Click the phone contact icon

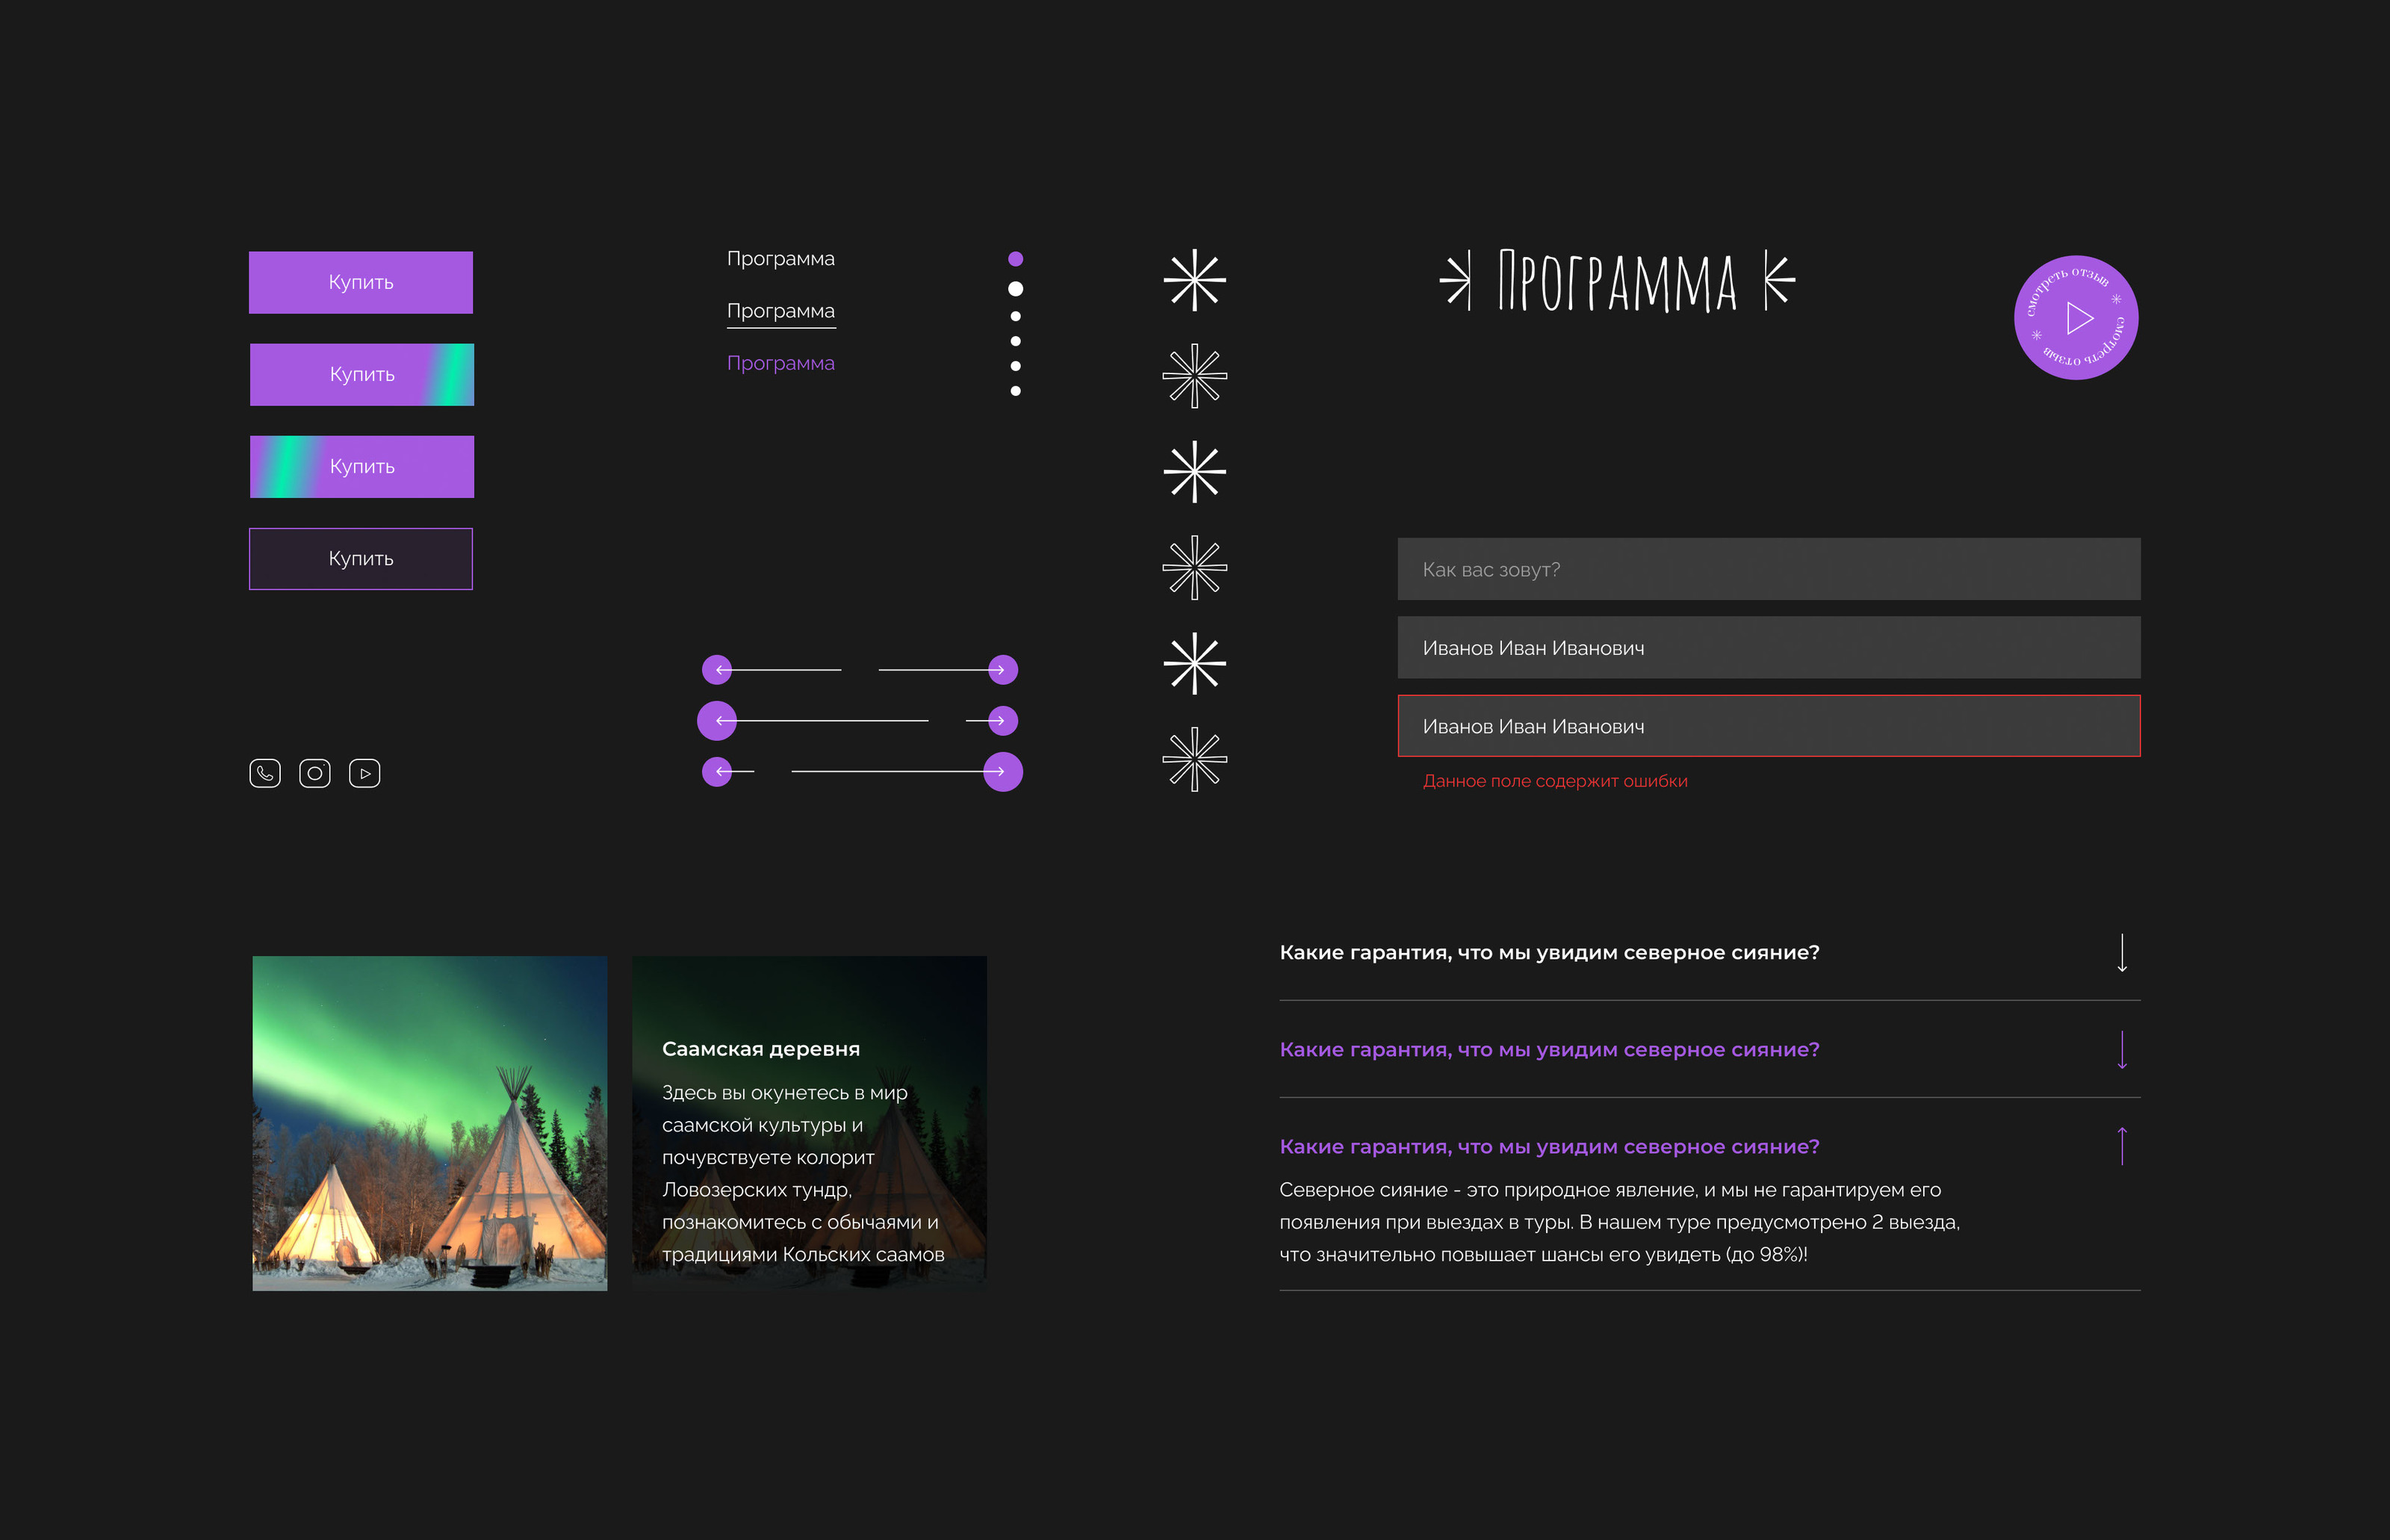click(x=265, y=773)
